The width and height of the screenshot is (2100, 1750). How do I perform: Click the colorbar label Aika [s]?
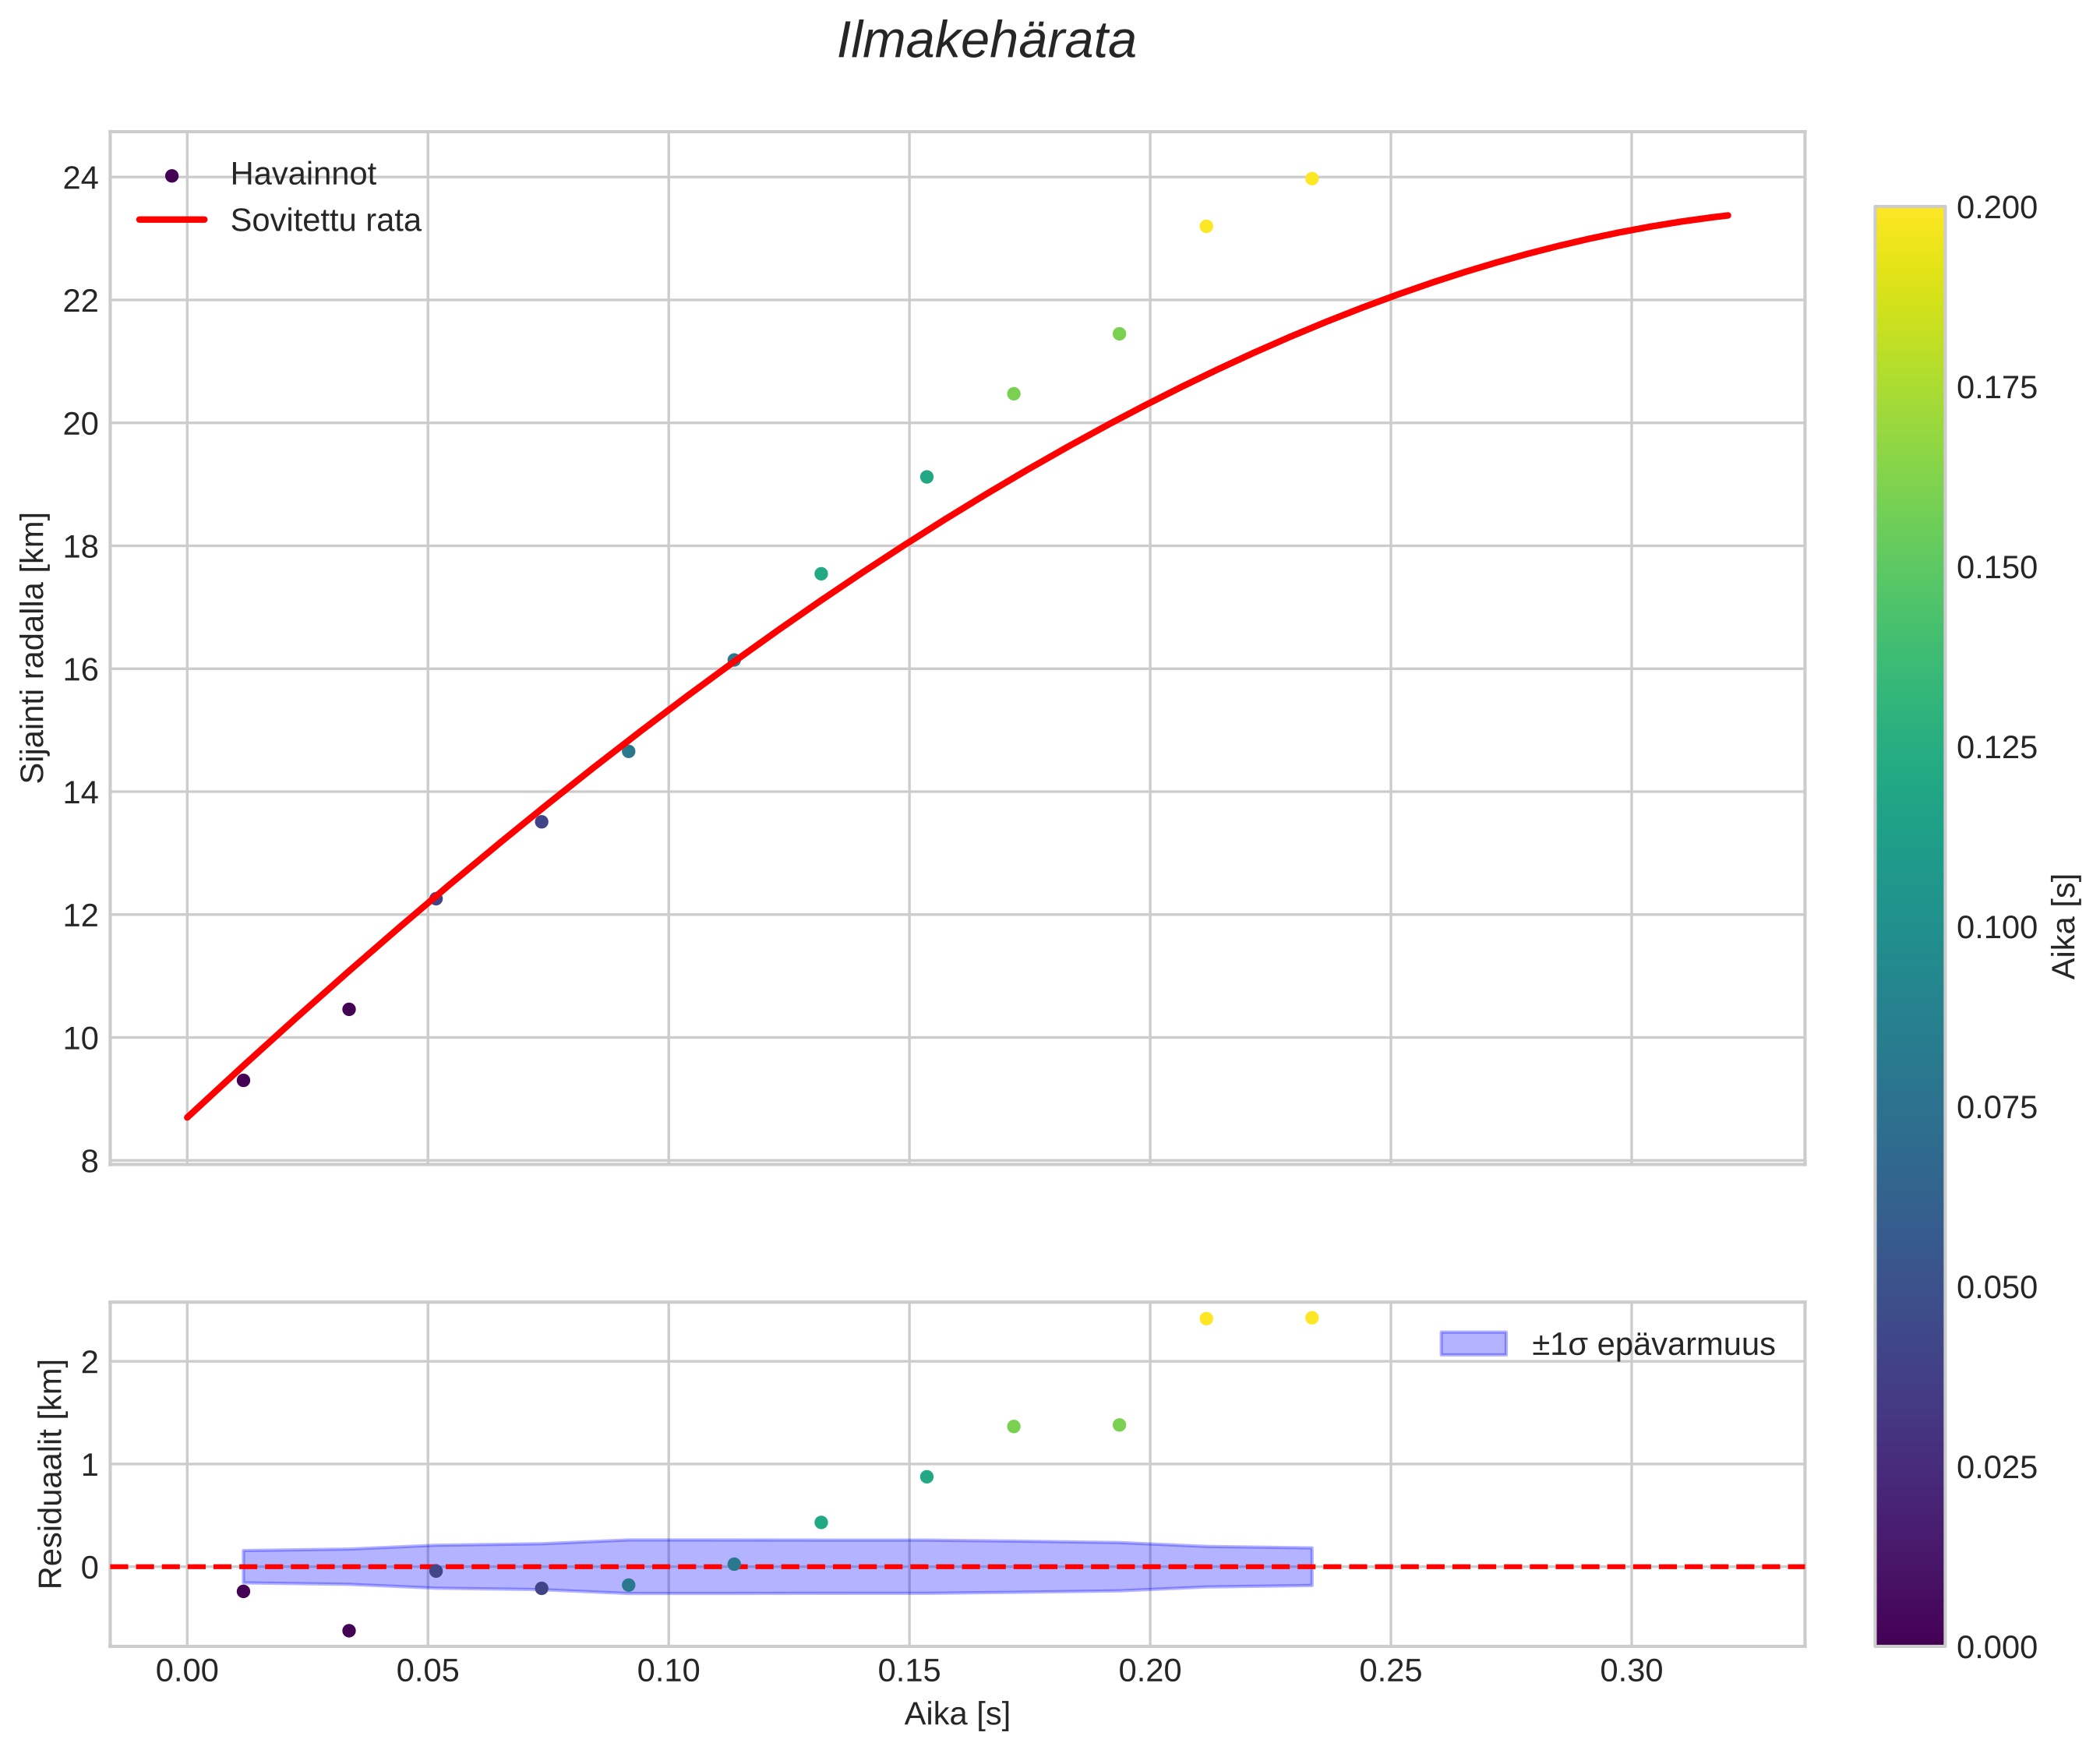pos(2064,927)
